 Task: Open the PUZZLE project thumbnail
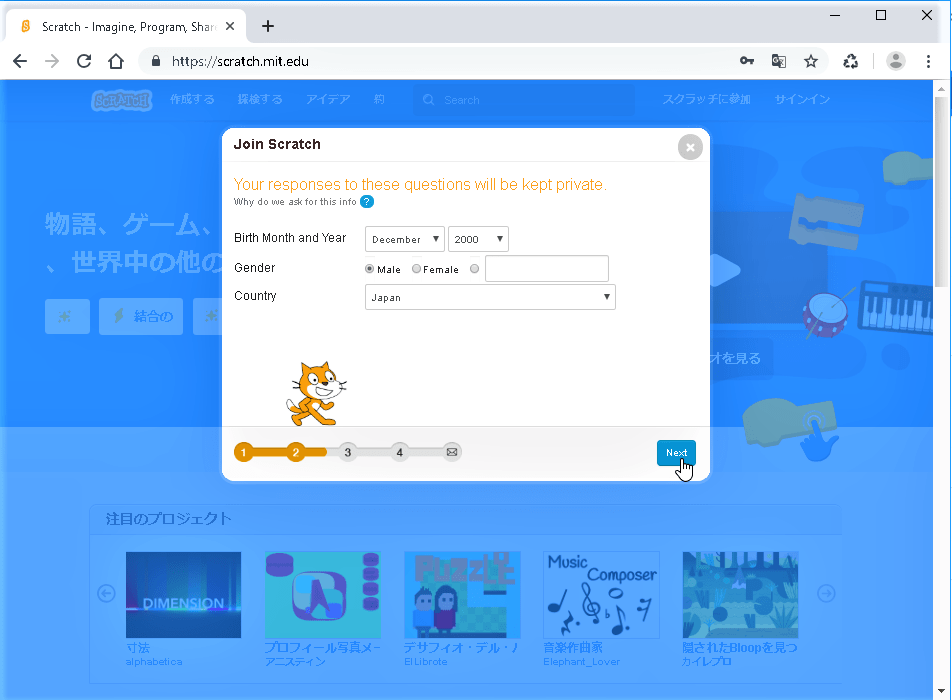pyautogui.click(x=462, y=595)
